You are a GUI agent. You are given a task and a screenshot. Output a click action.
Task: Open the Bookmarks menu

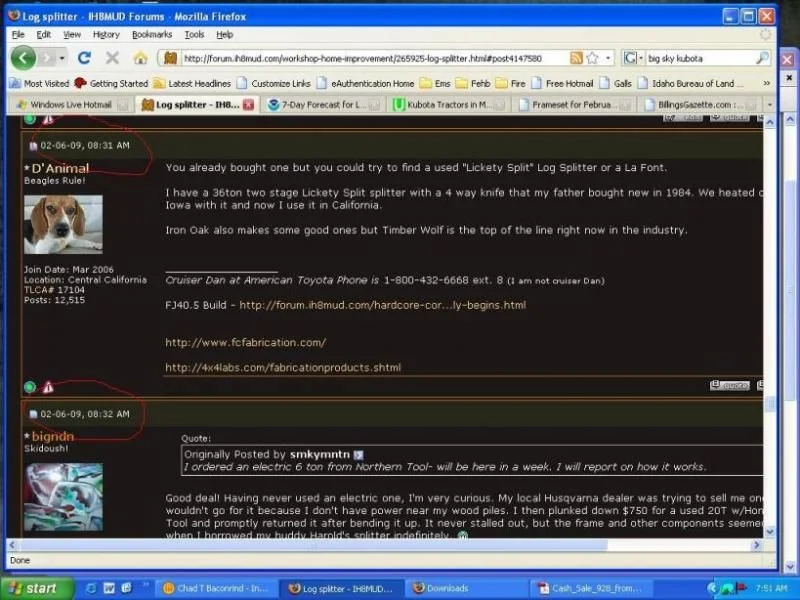(x=152, y=34)
